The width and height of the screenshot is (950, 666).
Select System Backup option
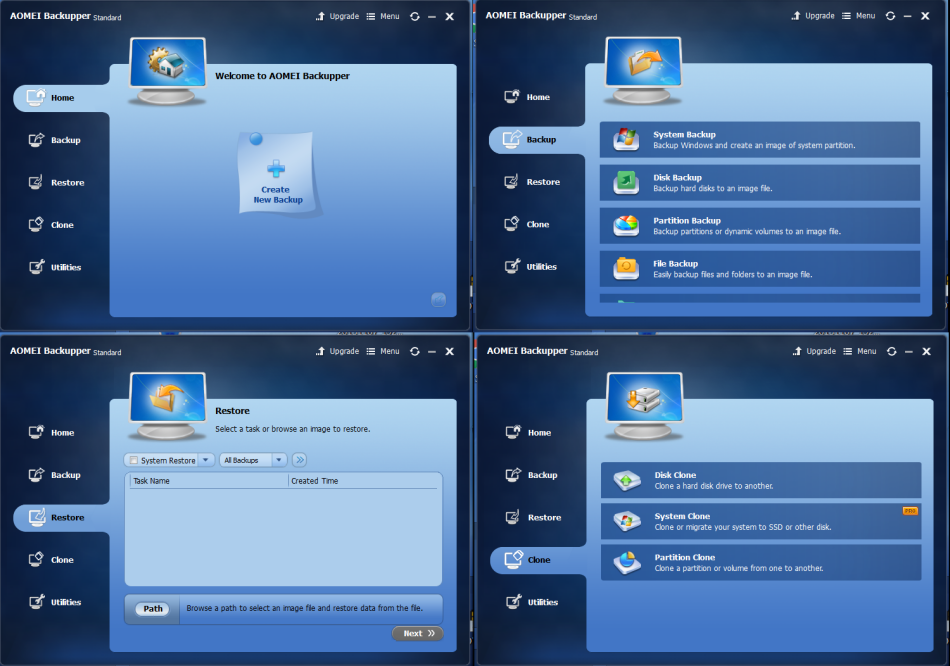tap(760, 139)
